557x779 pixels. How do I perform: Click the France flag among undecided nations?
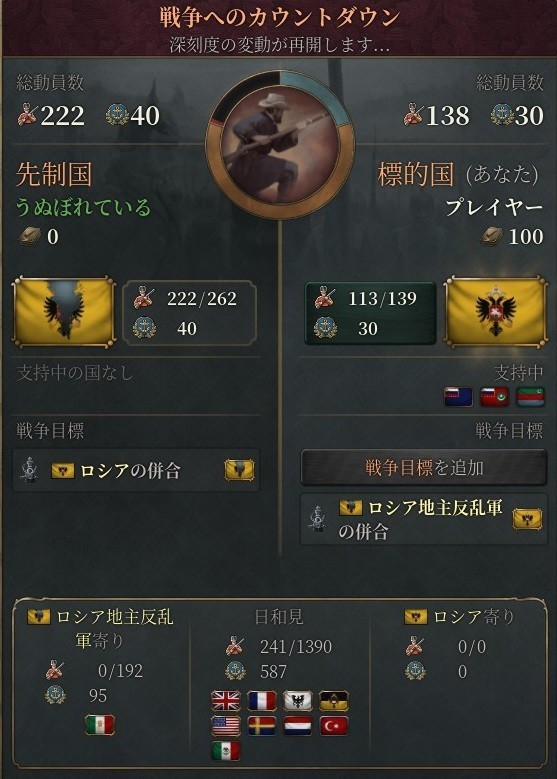click(x=262, y=701)
